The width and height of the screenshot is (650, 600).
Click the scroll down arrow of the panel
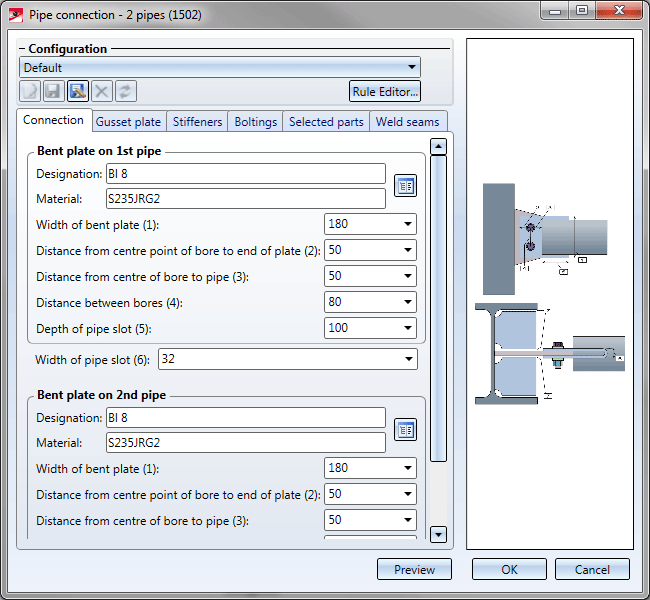tap(438, 535)
